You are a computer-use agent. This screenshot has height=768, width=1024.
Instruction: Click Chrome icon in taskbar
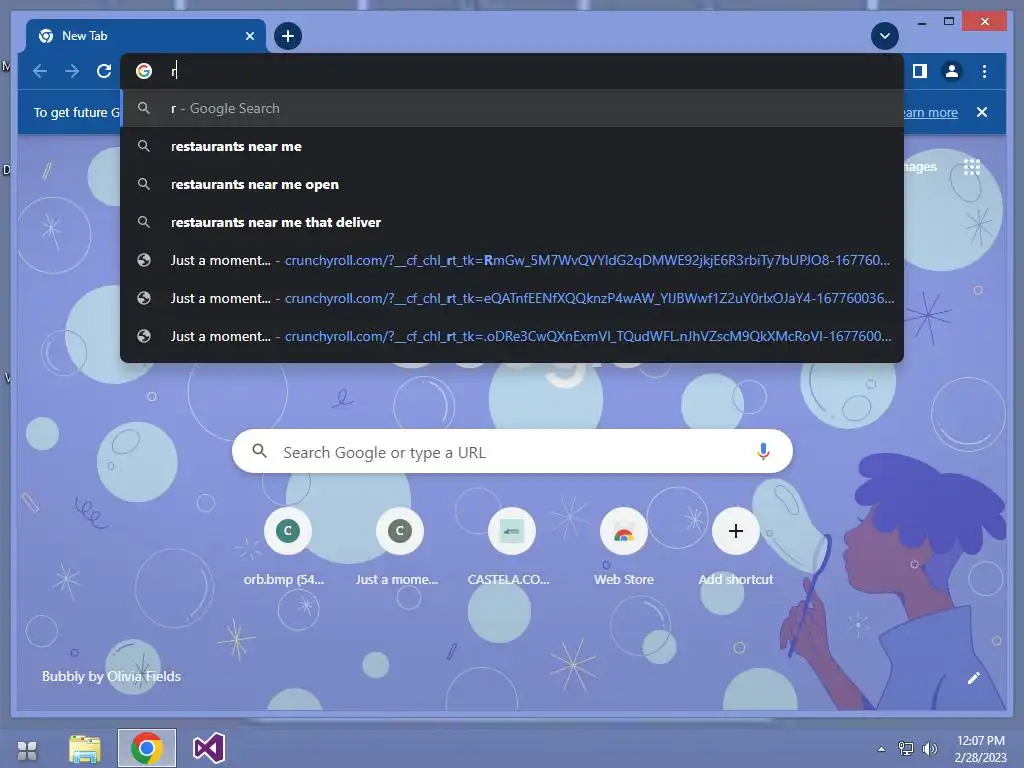[x=146, y=748]
